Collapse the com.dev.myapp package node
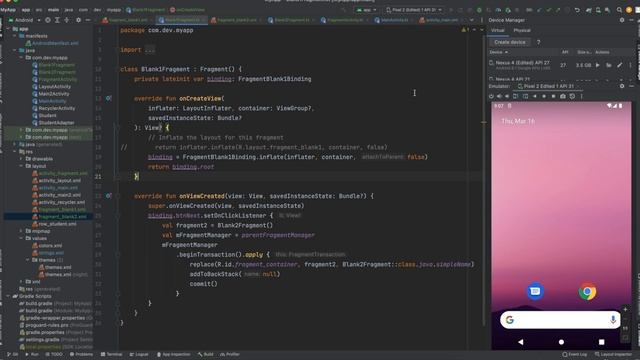The width and height of the screenshot is (640, 360). [22, 58]
